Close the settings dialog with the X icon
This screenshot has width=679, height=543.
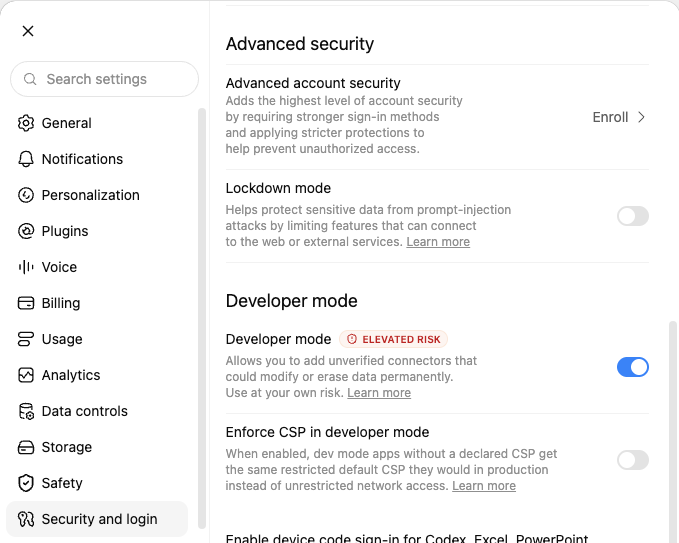(28, 31)
